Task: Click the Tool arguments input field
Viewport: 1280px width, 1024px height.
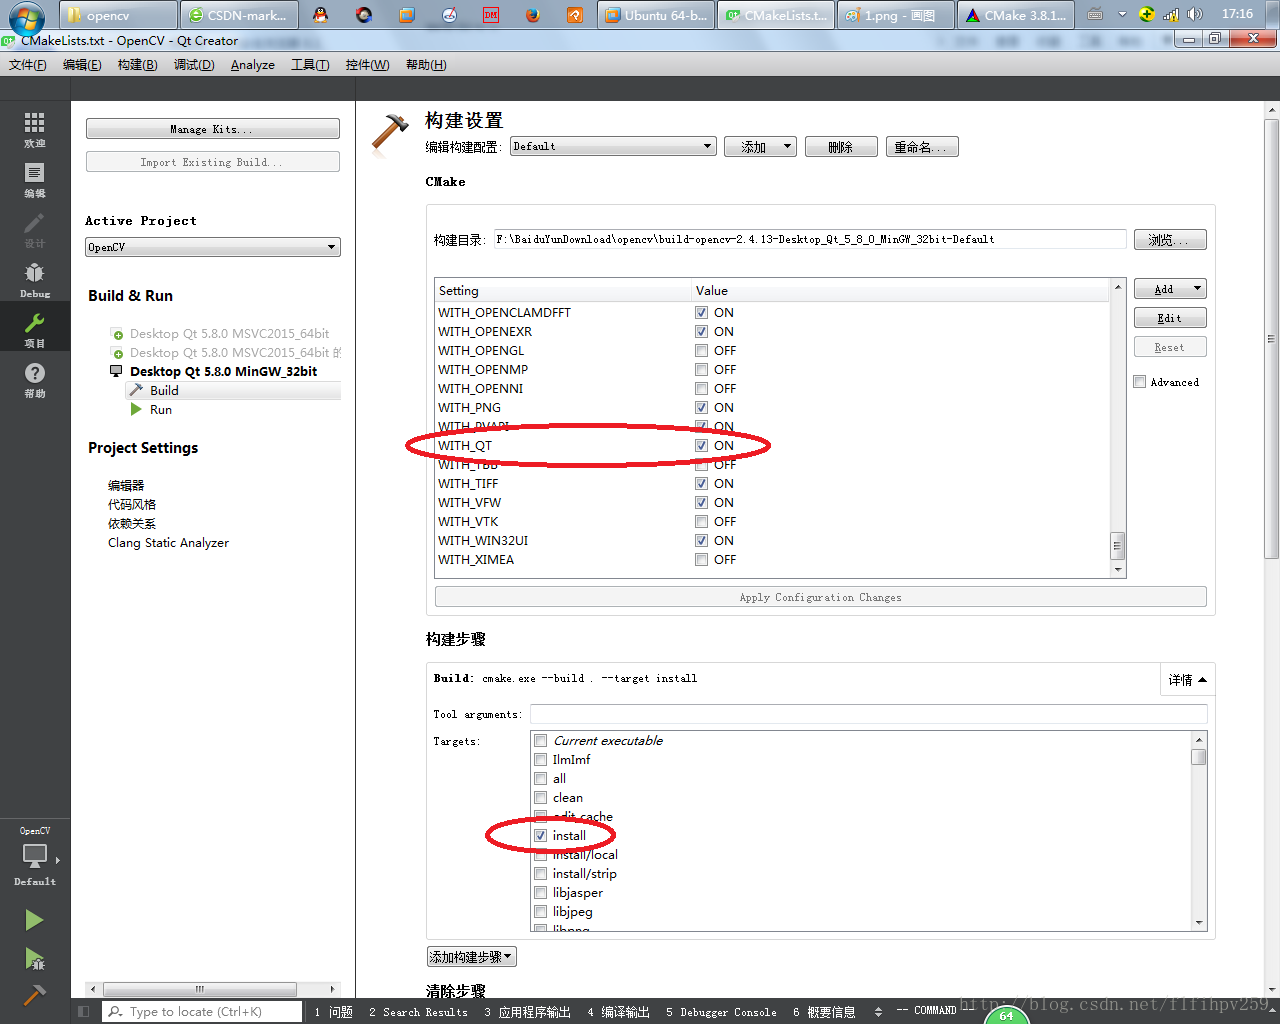Action: point(868,714)
